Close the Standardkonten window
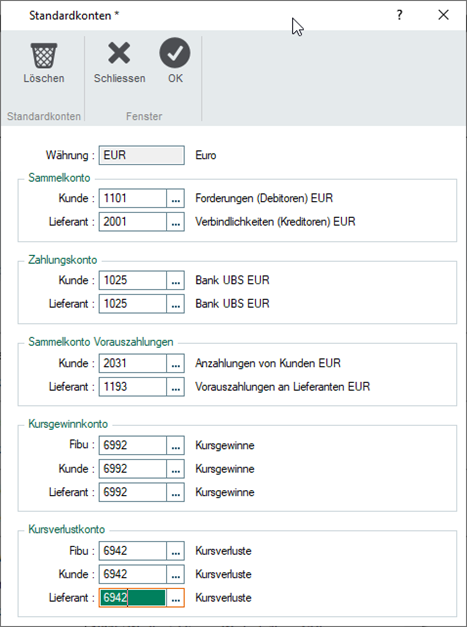Viewport: 467px width, 627px height. point(443,15)
